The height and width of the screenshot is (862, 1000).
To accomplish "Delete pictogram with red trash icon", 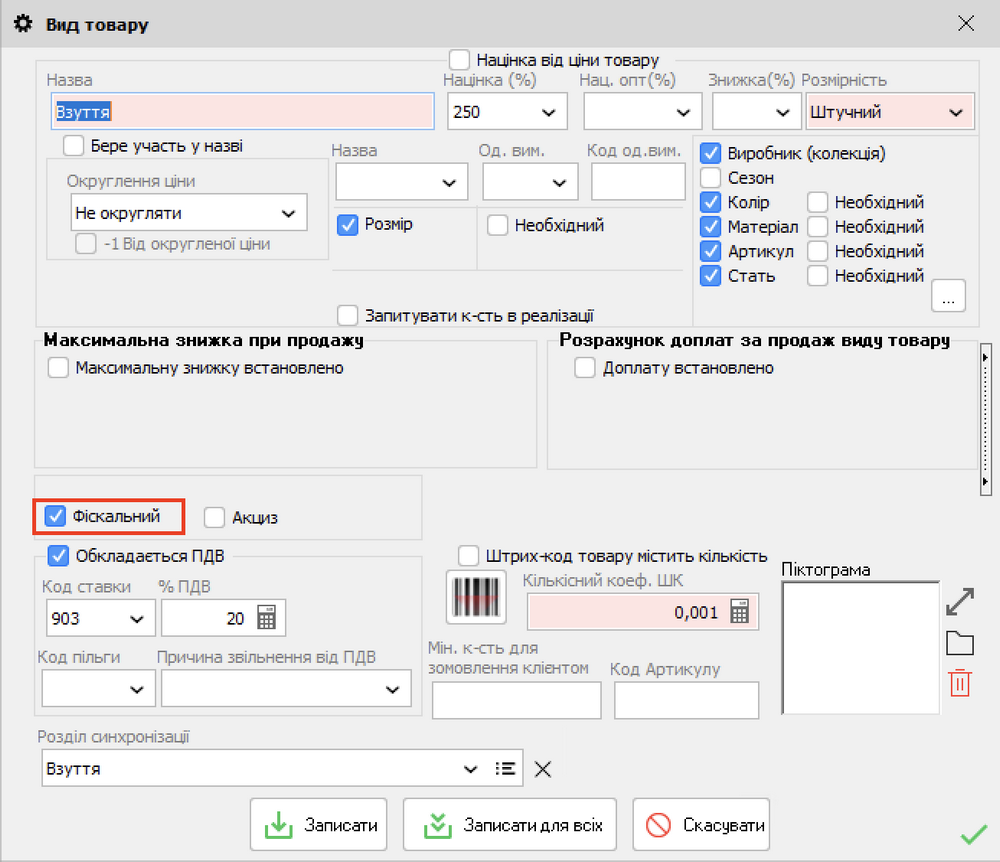I will pyautogui.click(x=960, y=684).
